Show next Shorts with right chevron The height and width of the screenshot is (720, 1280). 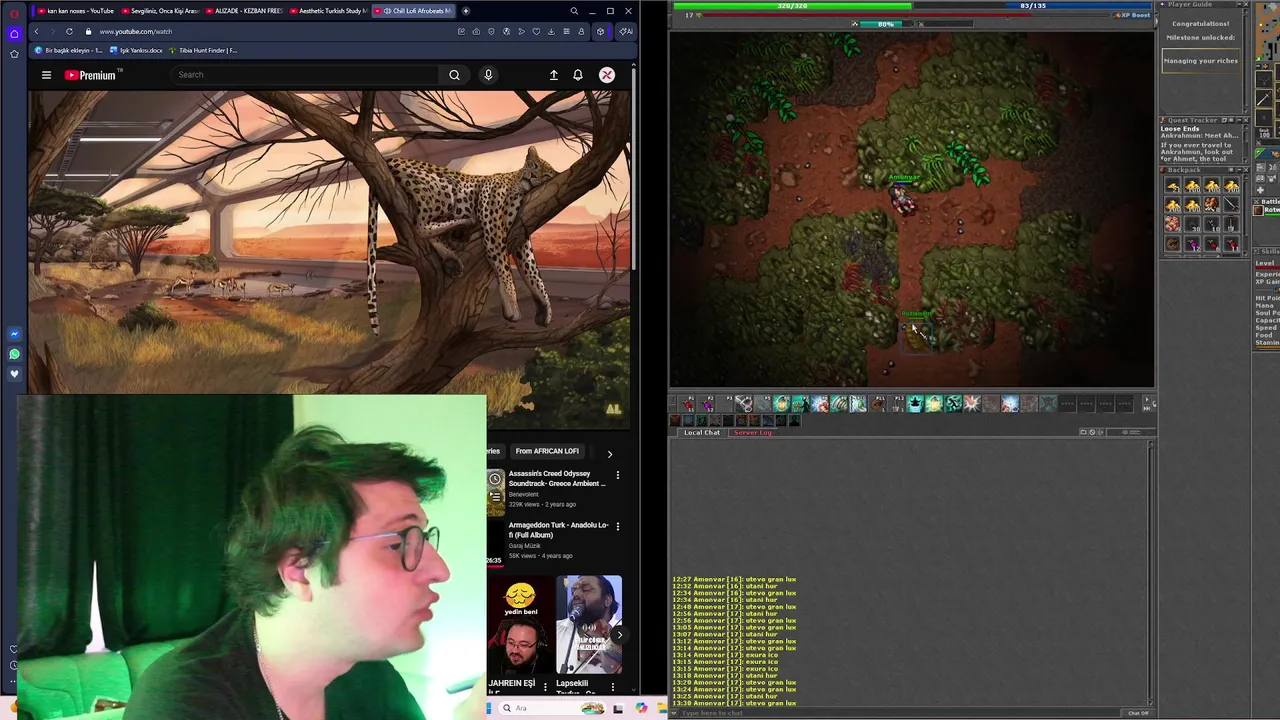coord(619,634)
